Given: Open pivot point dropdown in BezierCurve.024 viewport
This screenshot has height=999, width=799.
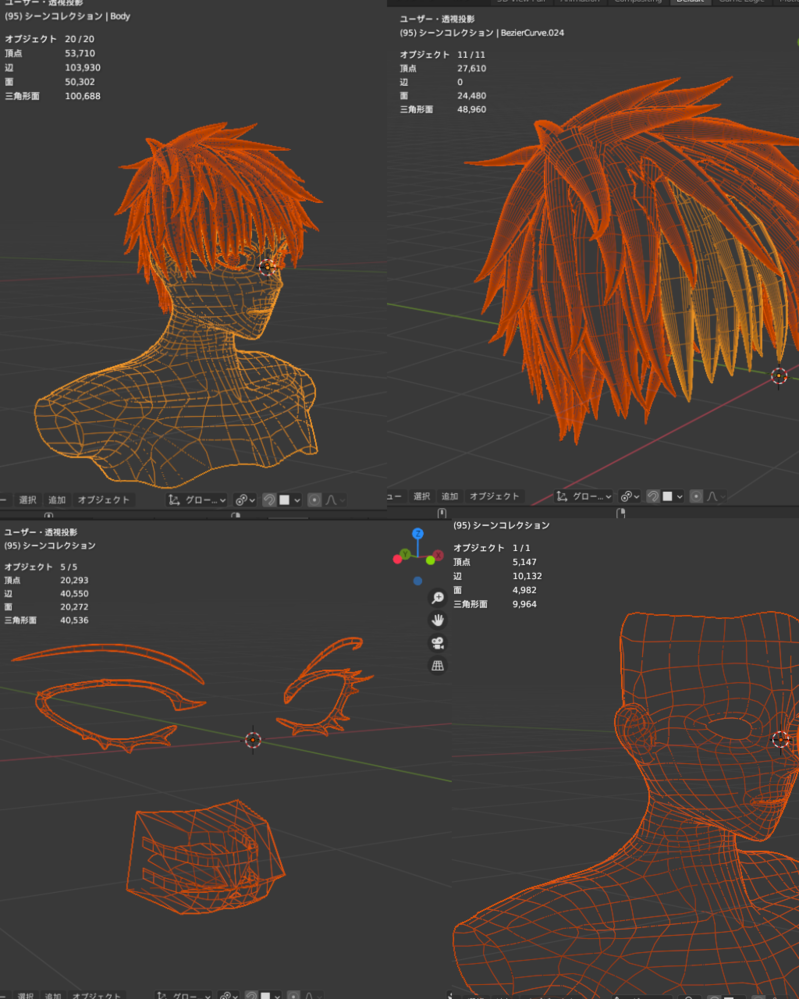Looking at the screenshot, I should click(x=630, y=496).
